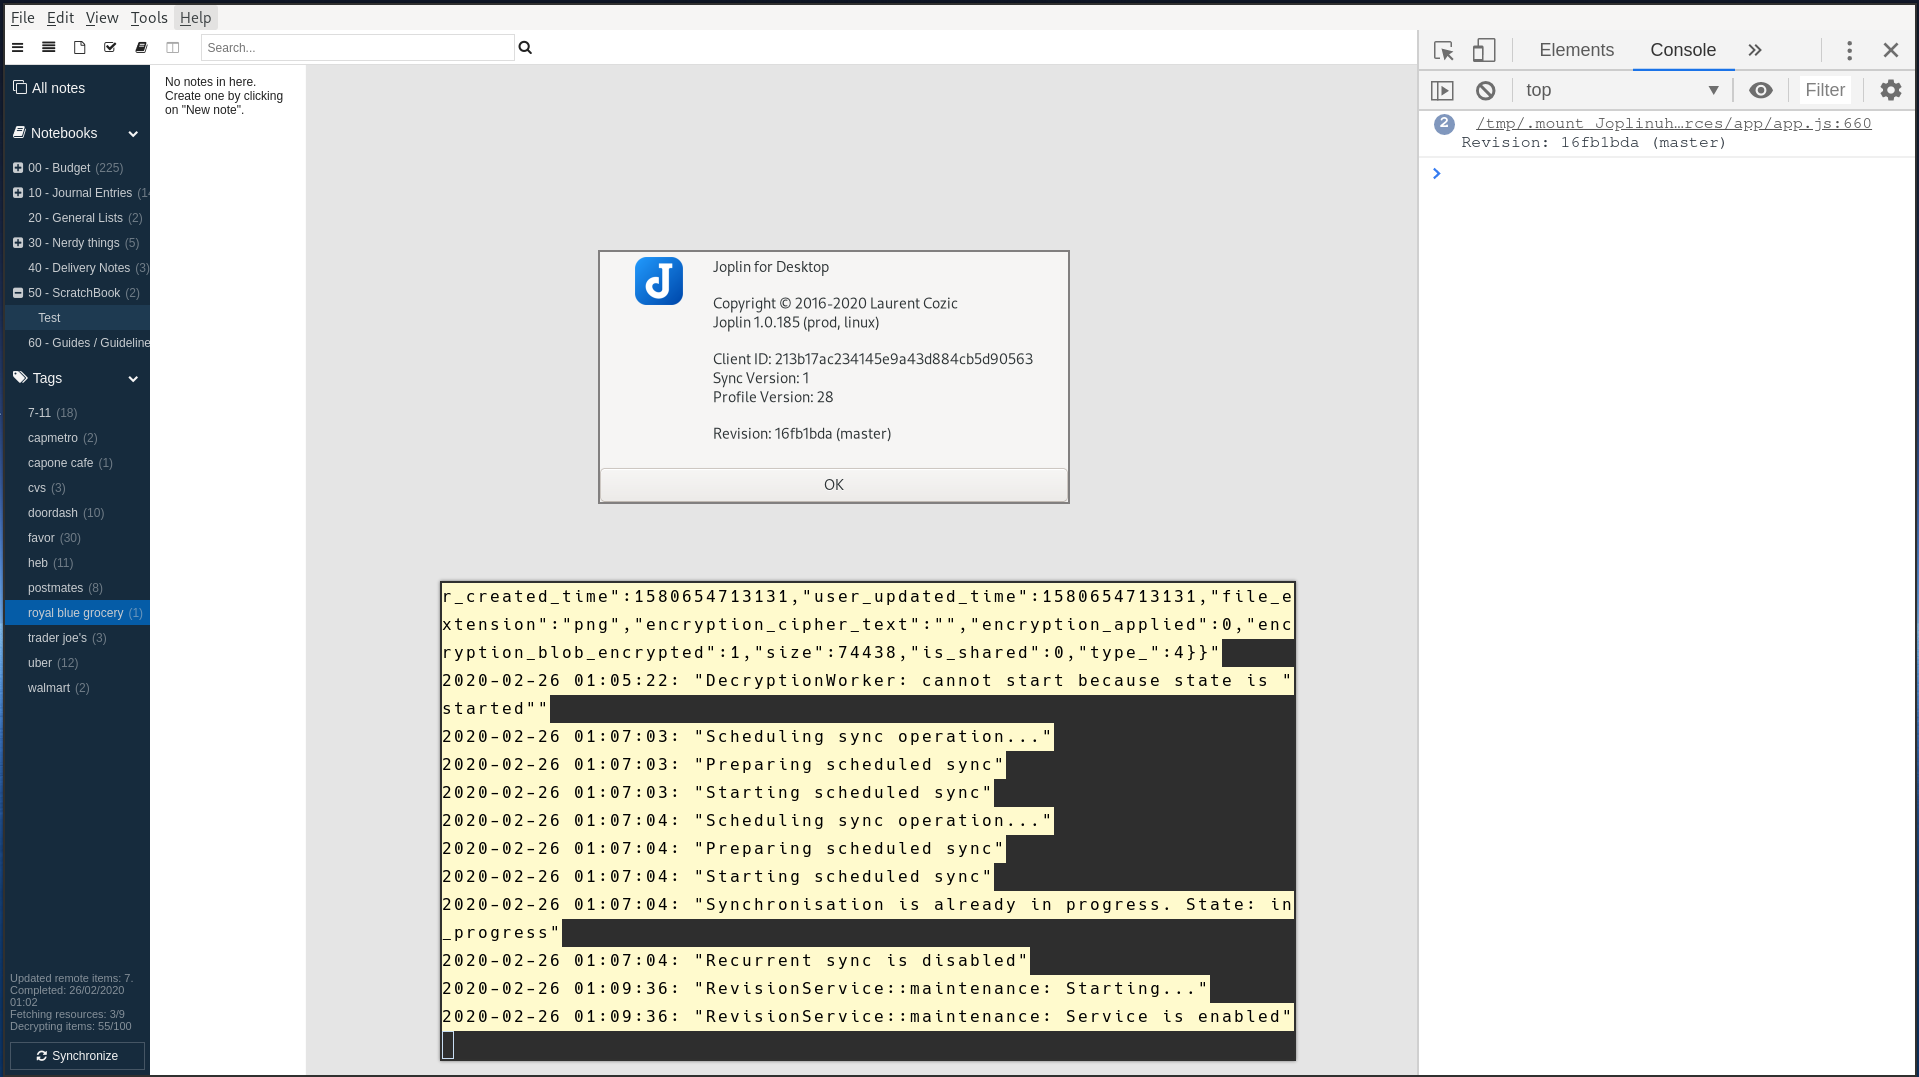This screenshot has height=1077, width=1919.
Task: Select the capone cafe tag
Action: pos(77,463)
